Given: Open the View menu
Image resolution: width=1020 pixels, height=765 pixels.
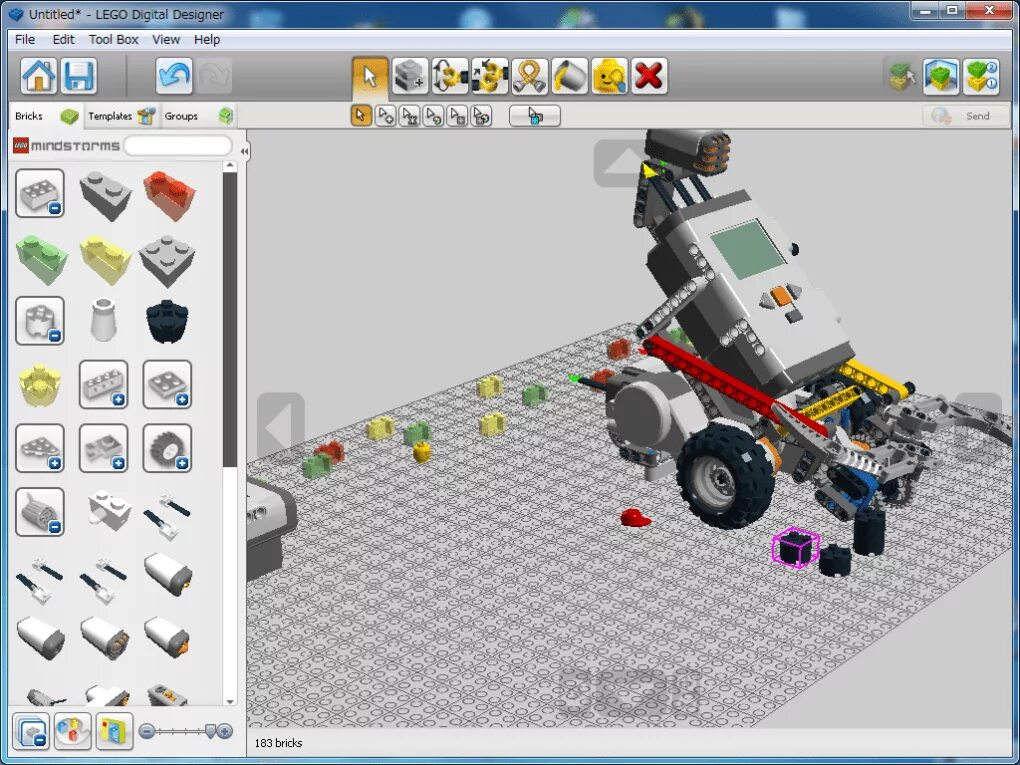Looking at the screenshot, I should [x=166, y=40].
